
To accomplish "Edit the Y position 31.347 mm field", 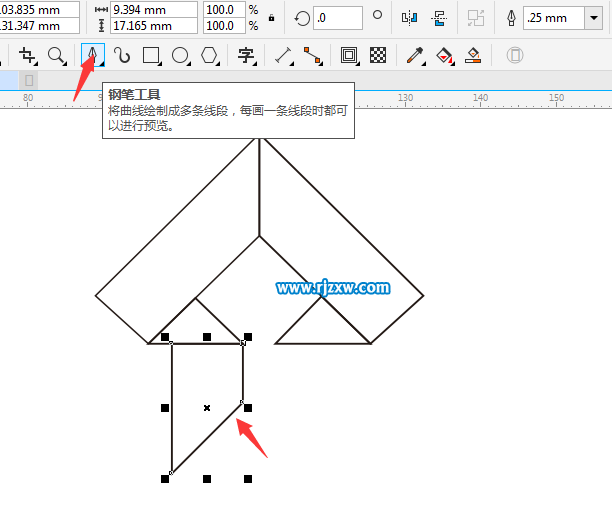I will point(39,26).
